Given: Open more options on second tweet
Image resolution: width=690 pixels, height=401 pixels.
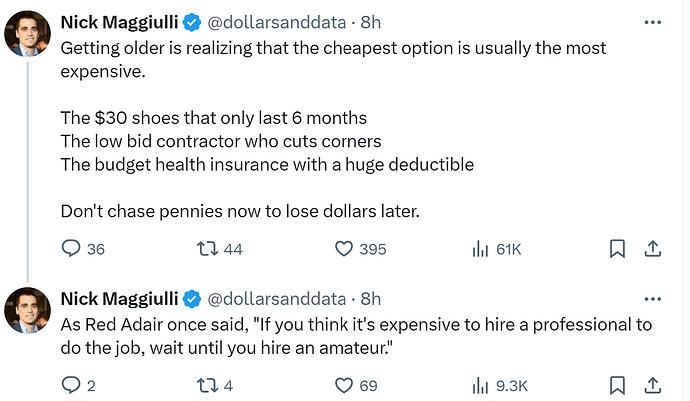Looking at the screenshot, I should [x=653, y=299].
